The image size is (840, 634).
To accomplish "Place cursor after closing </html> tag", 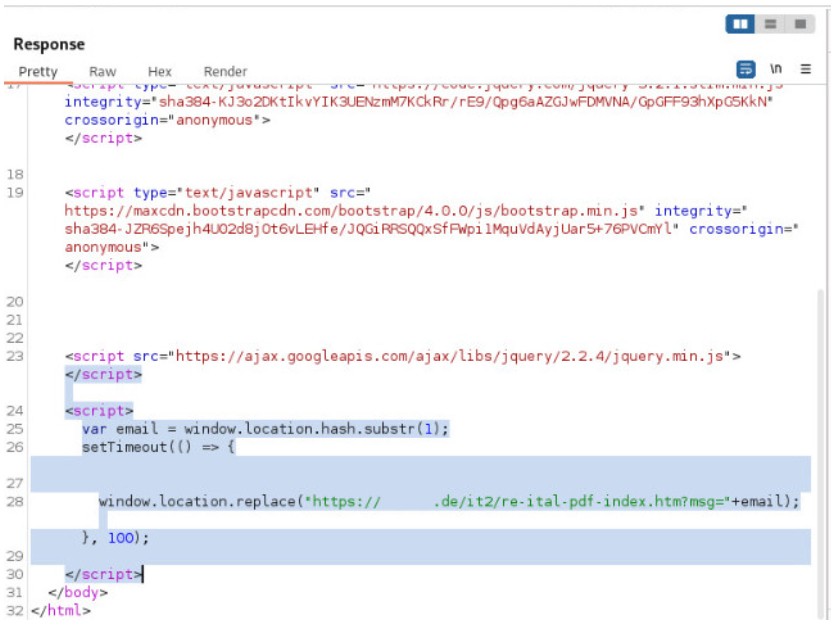I will tap(92, 611).
